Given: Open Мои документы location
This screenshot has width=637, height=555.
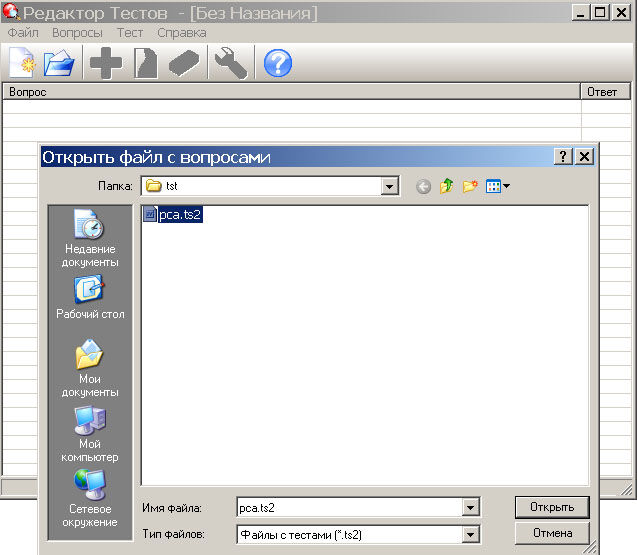Looking at the screenshot, I should (90, 369).
